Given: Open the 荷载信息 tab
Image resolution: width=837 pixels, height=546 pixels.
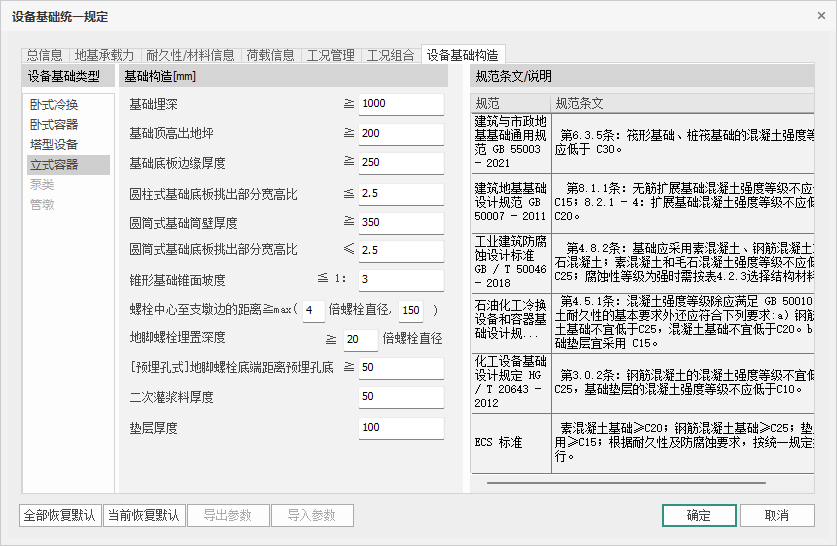Looking at the screenshot, I should coord(270,55).
